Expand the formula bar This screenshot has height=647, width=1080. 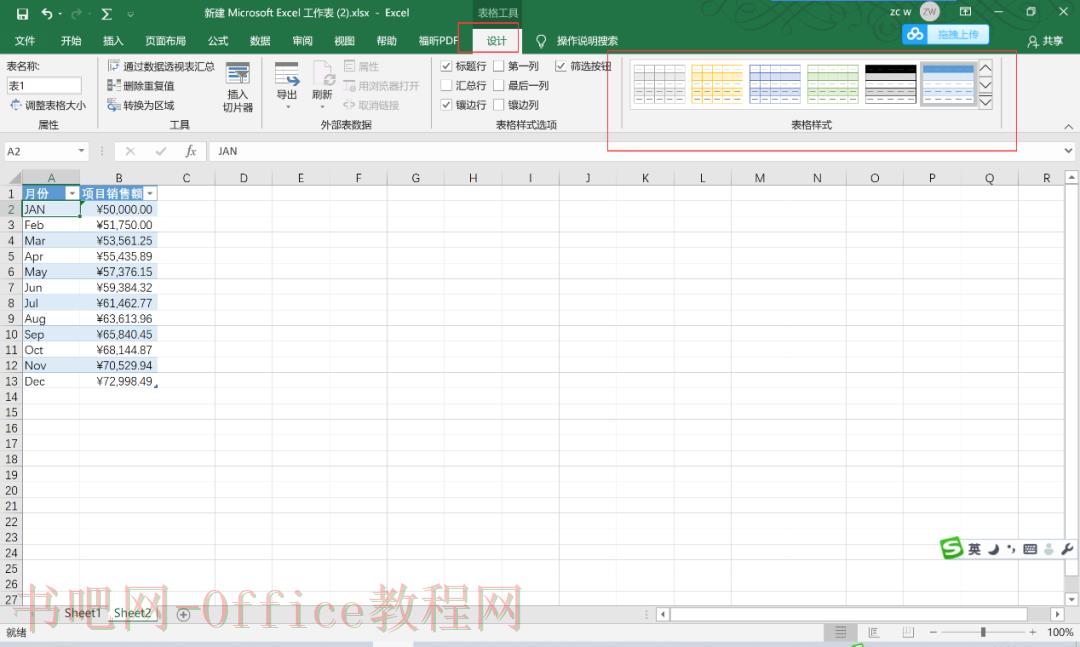click(x=1068, y=151)
